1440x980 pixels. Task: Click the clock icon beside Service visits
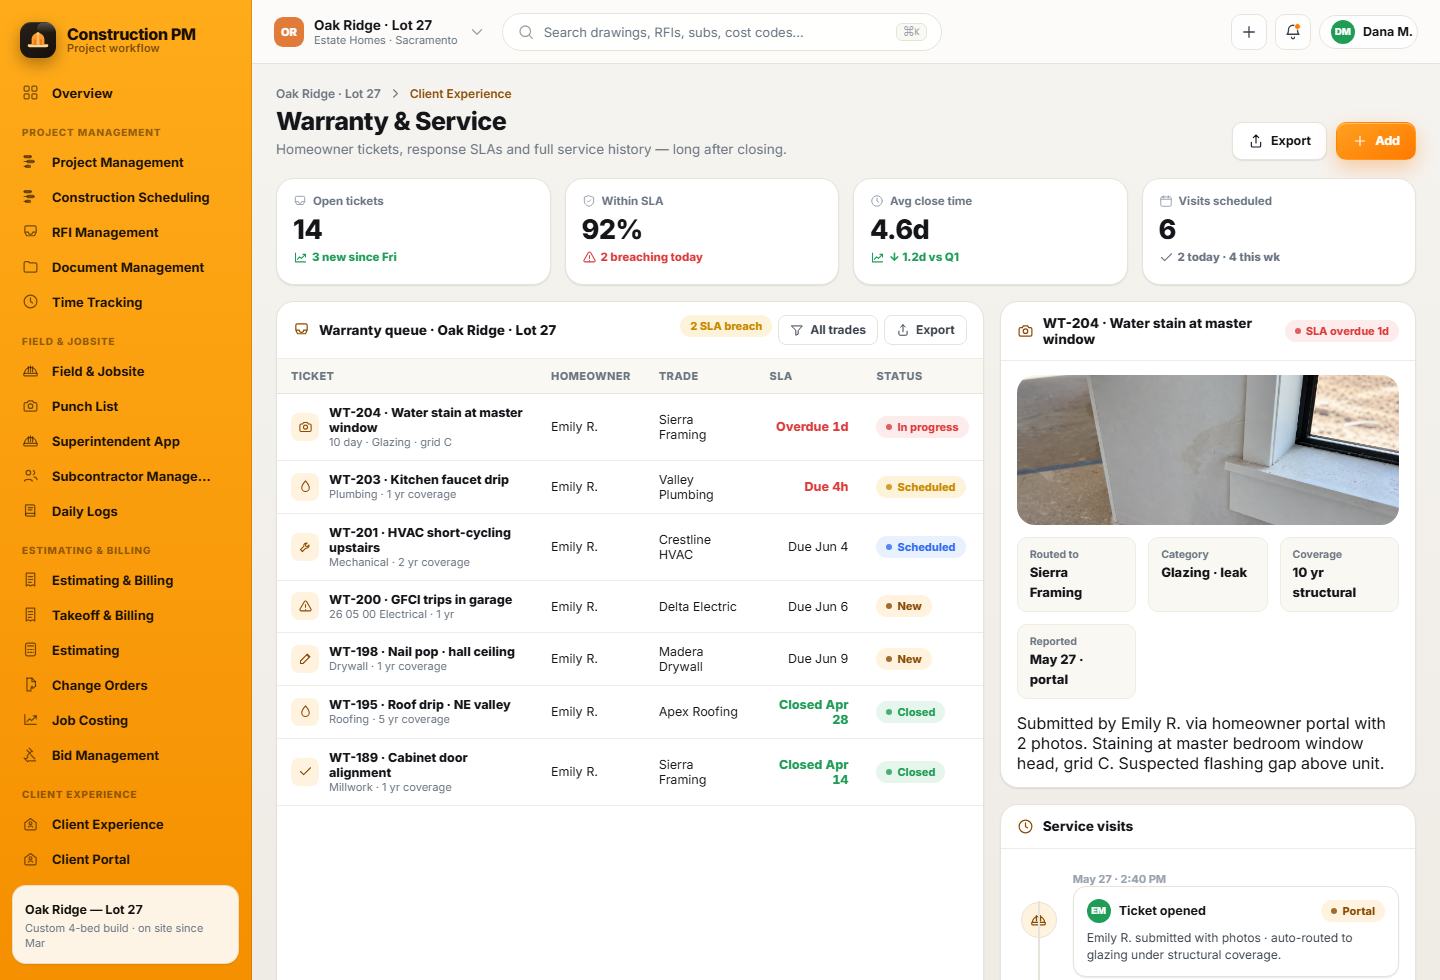coord(1025,827)
